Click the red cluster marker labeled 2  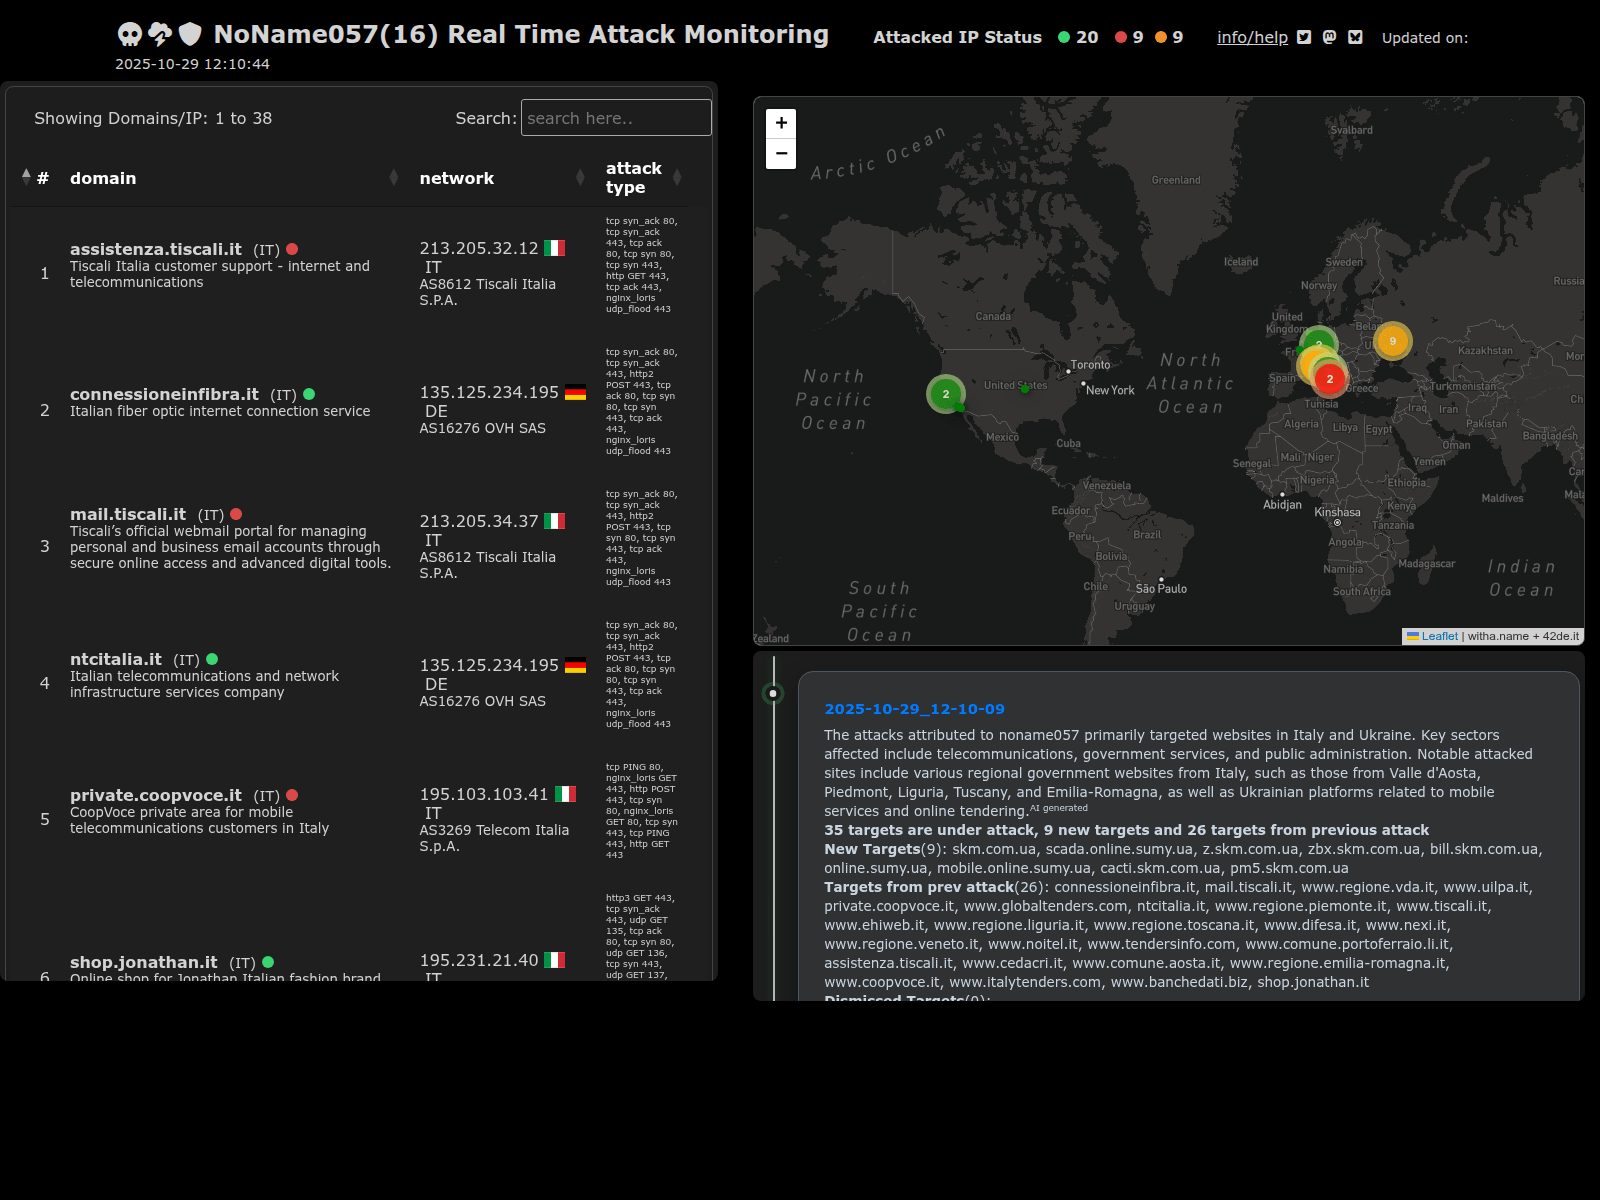tap(1330, 379)
